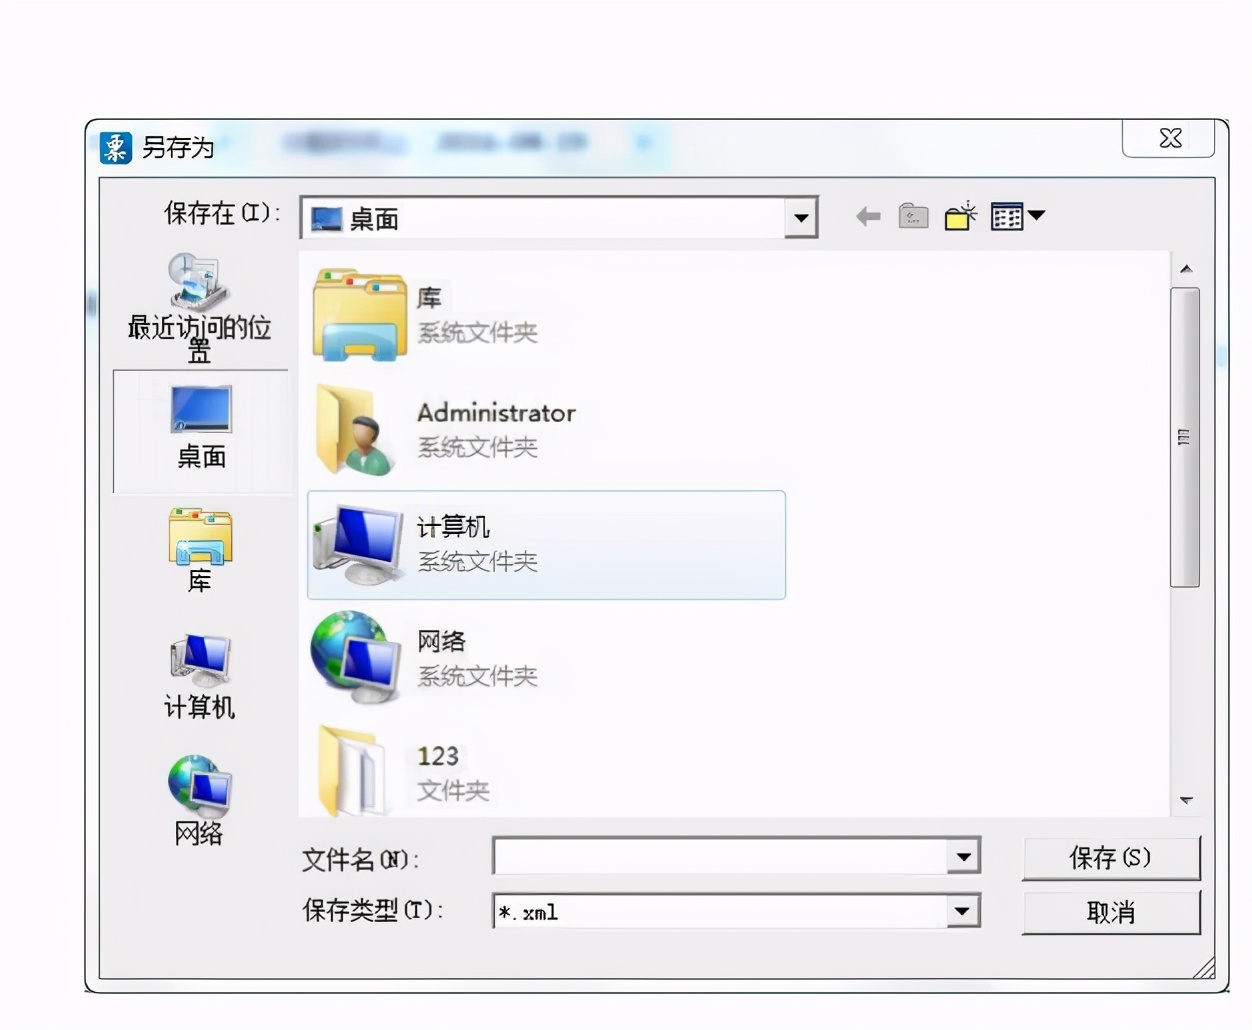Screen dimensions: 1252x1030
Task: Open the 文件名 dropdown arrow
Action: point(962,856)
